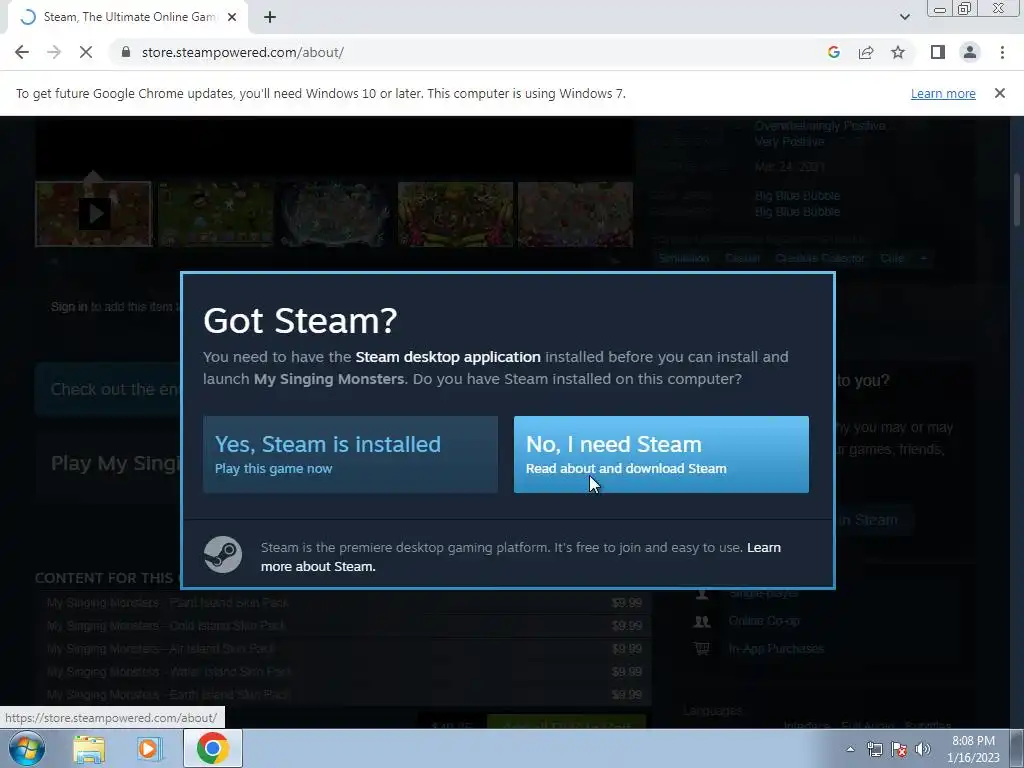
Task: Open Windows Media Player from taskbar
Action: click(149, 748)
